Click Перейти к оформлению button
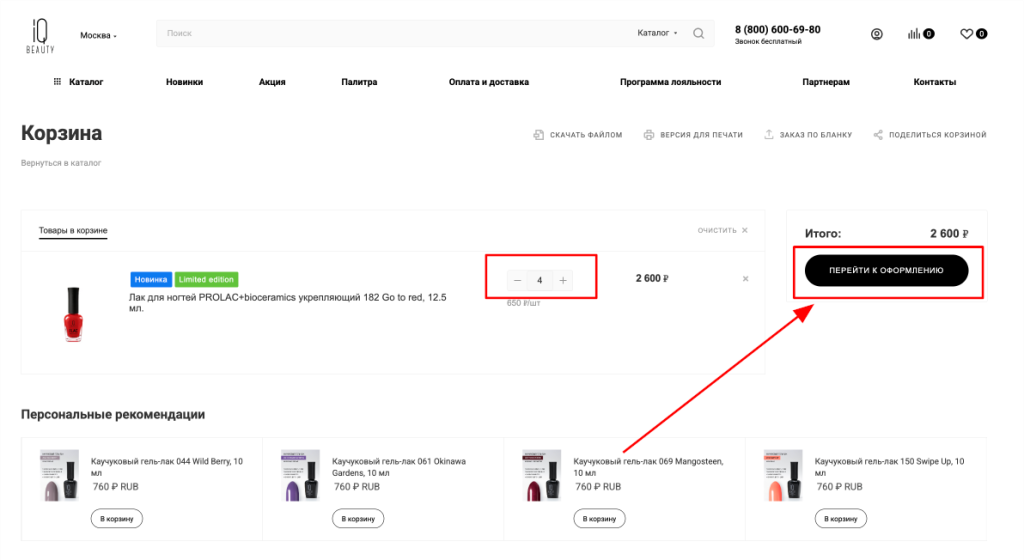The height and width of the screenshot is (560, 1024). (886, 270)
